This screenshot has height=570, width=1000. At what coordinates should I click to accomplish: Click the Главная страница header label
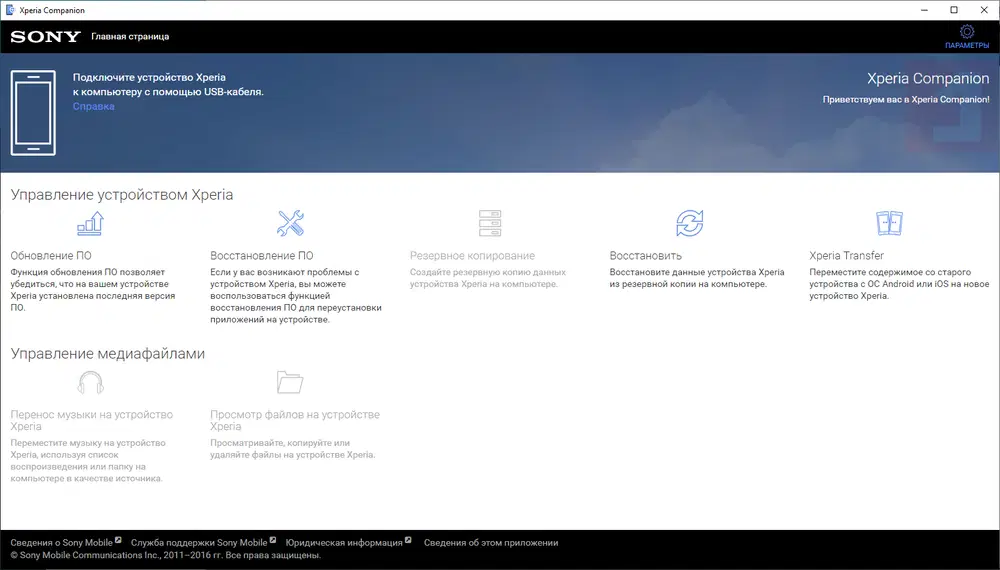coord(130,36)
